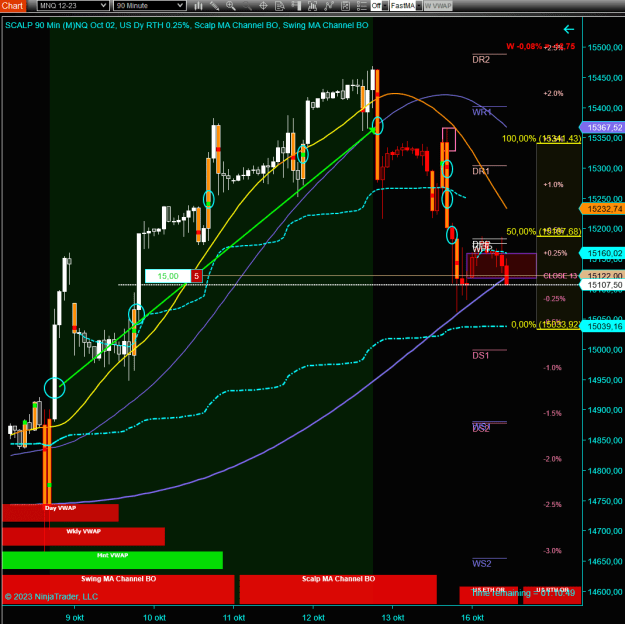625x624 pixels.
Task: Click the zoom out magnifier icon
Action: tap(247, 6)
